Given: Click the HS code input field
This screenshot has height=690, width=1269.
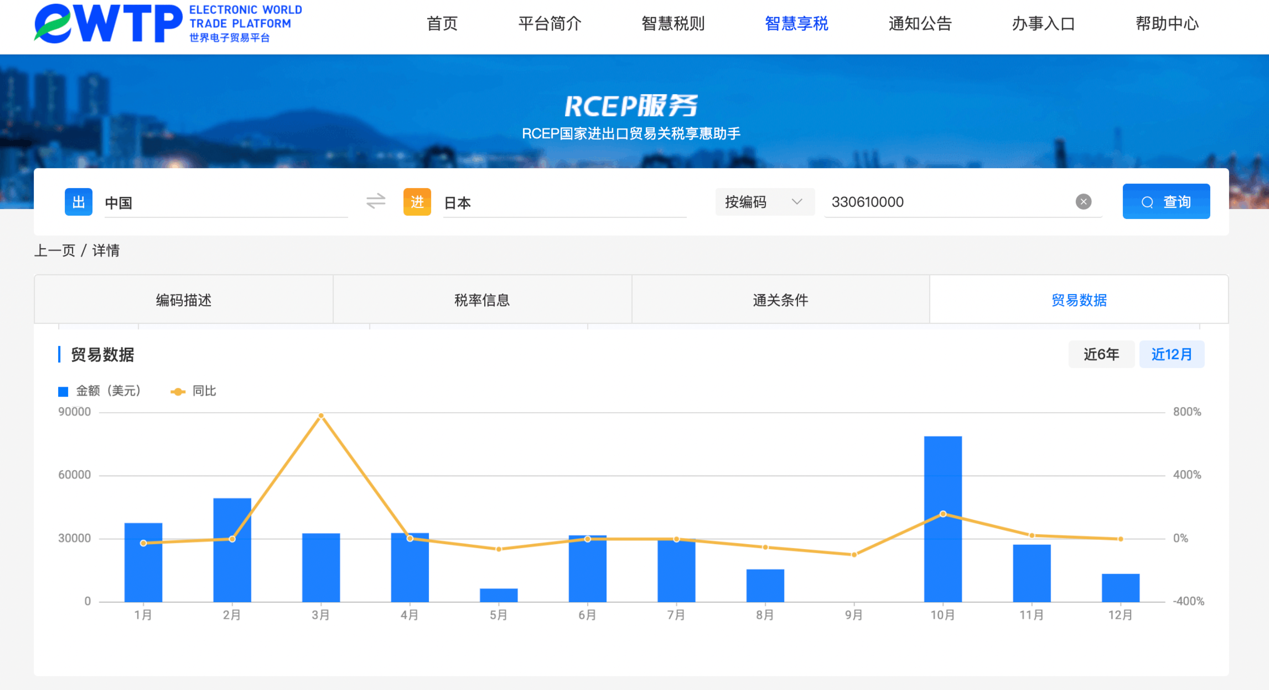Looking at the screenshot, I should (948, 202).
